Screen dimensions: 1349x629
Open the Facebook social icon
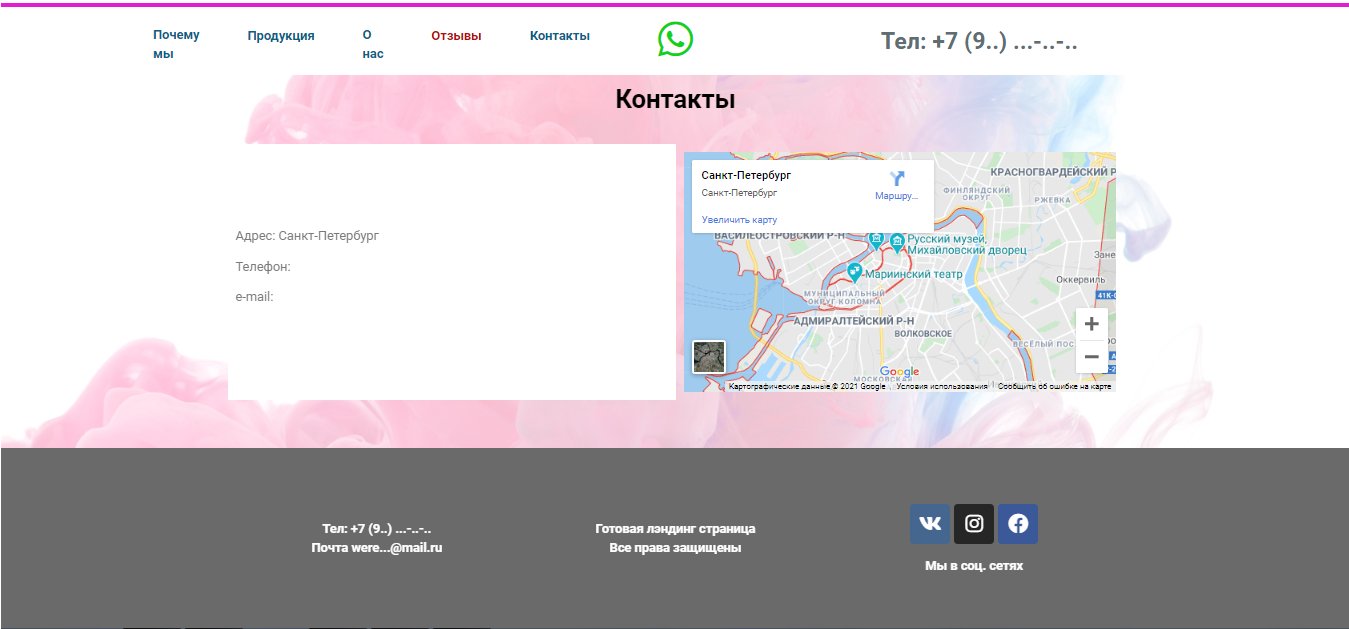[1018, 524]
